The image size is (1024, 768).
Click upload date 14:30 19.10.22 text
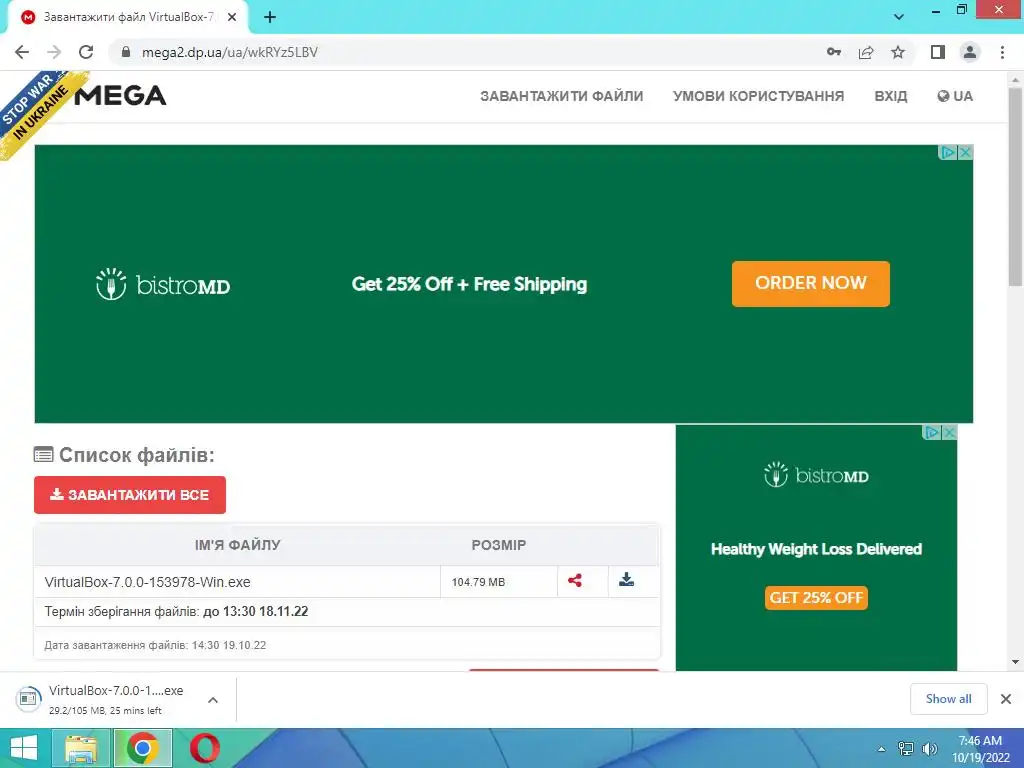229,645
